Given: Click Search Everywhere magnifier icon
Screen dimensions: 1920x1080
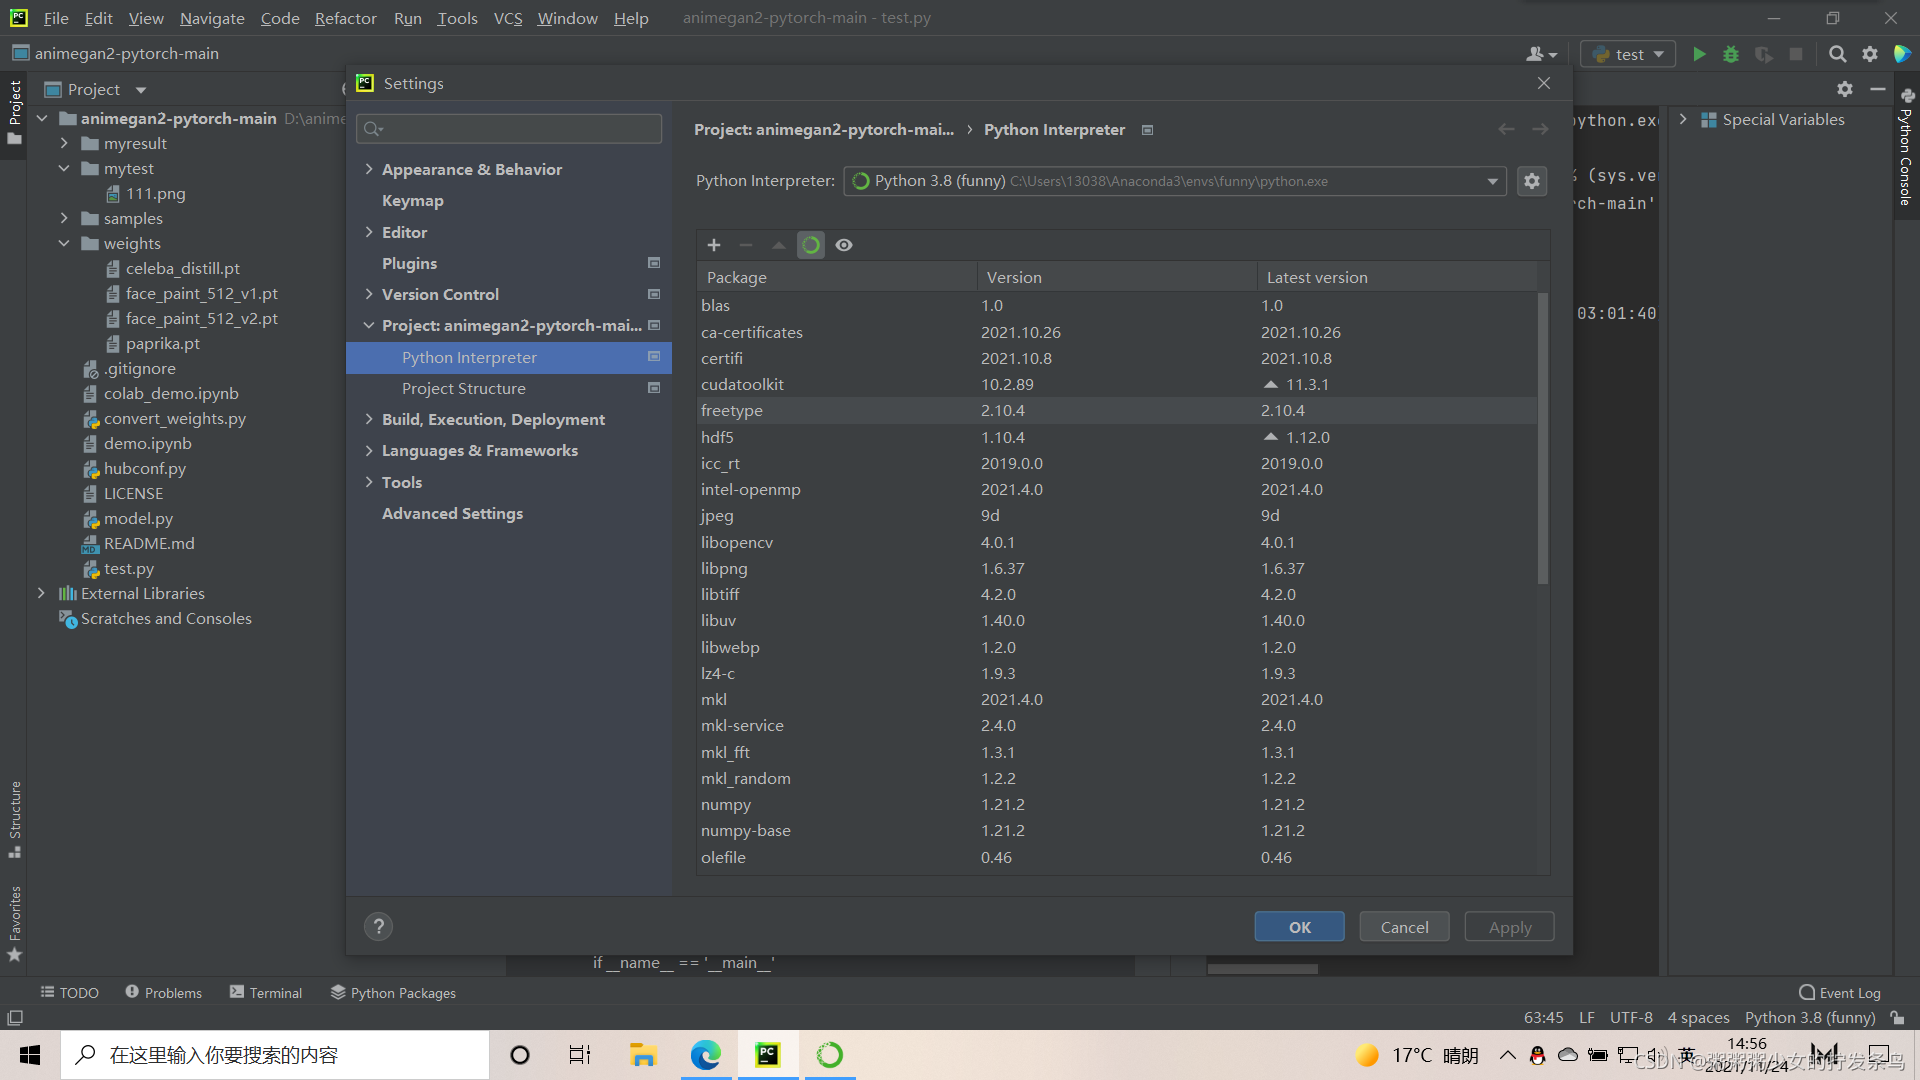Looking at the screenshot, I should tap(1837, 54).
